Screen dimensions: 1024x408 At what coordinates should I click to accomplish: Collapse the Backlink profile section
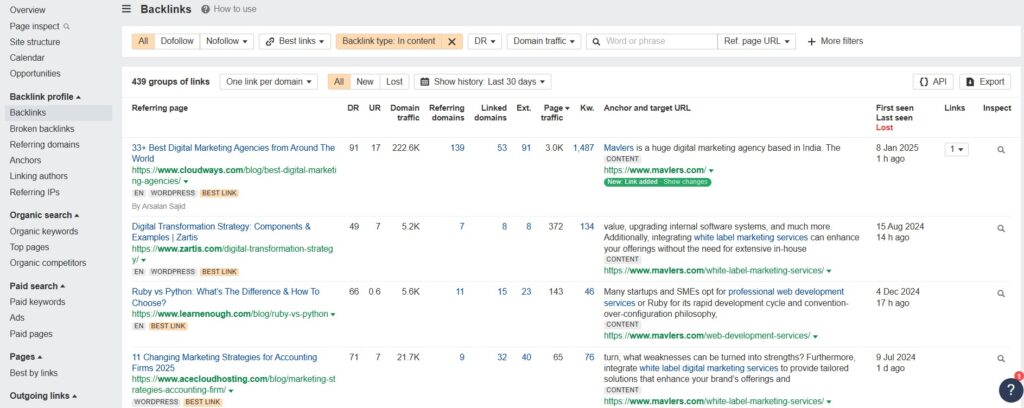(45, 97)
